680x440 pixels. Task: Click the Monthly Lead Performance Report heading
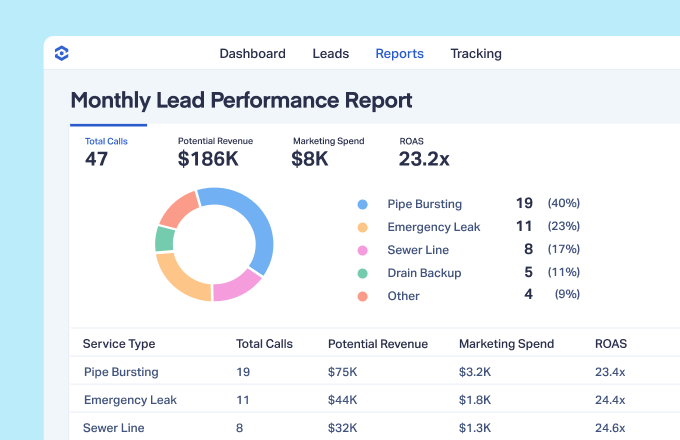pyautogui.click(x=241, y=100)
